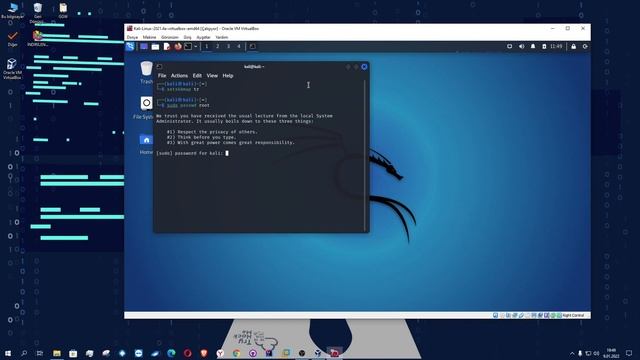This screenshot has width=640, height=360.
Task: Click the terminal window icon in its titlebar
Action: [x=159, y=67]
